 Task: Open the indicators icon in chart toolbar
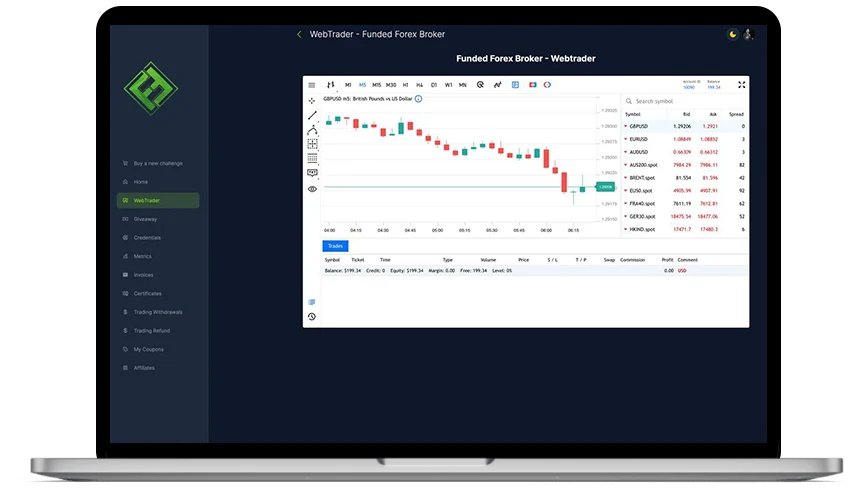coord(497,85)
